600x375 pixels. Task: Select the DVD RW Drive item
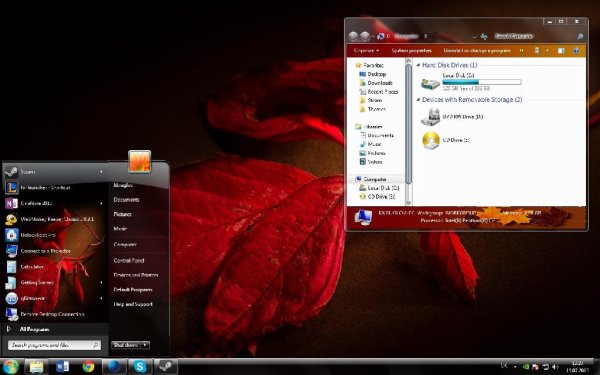click(452, 117)
